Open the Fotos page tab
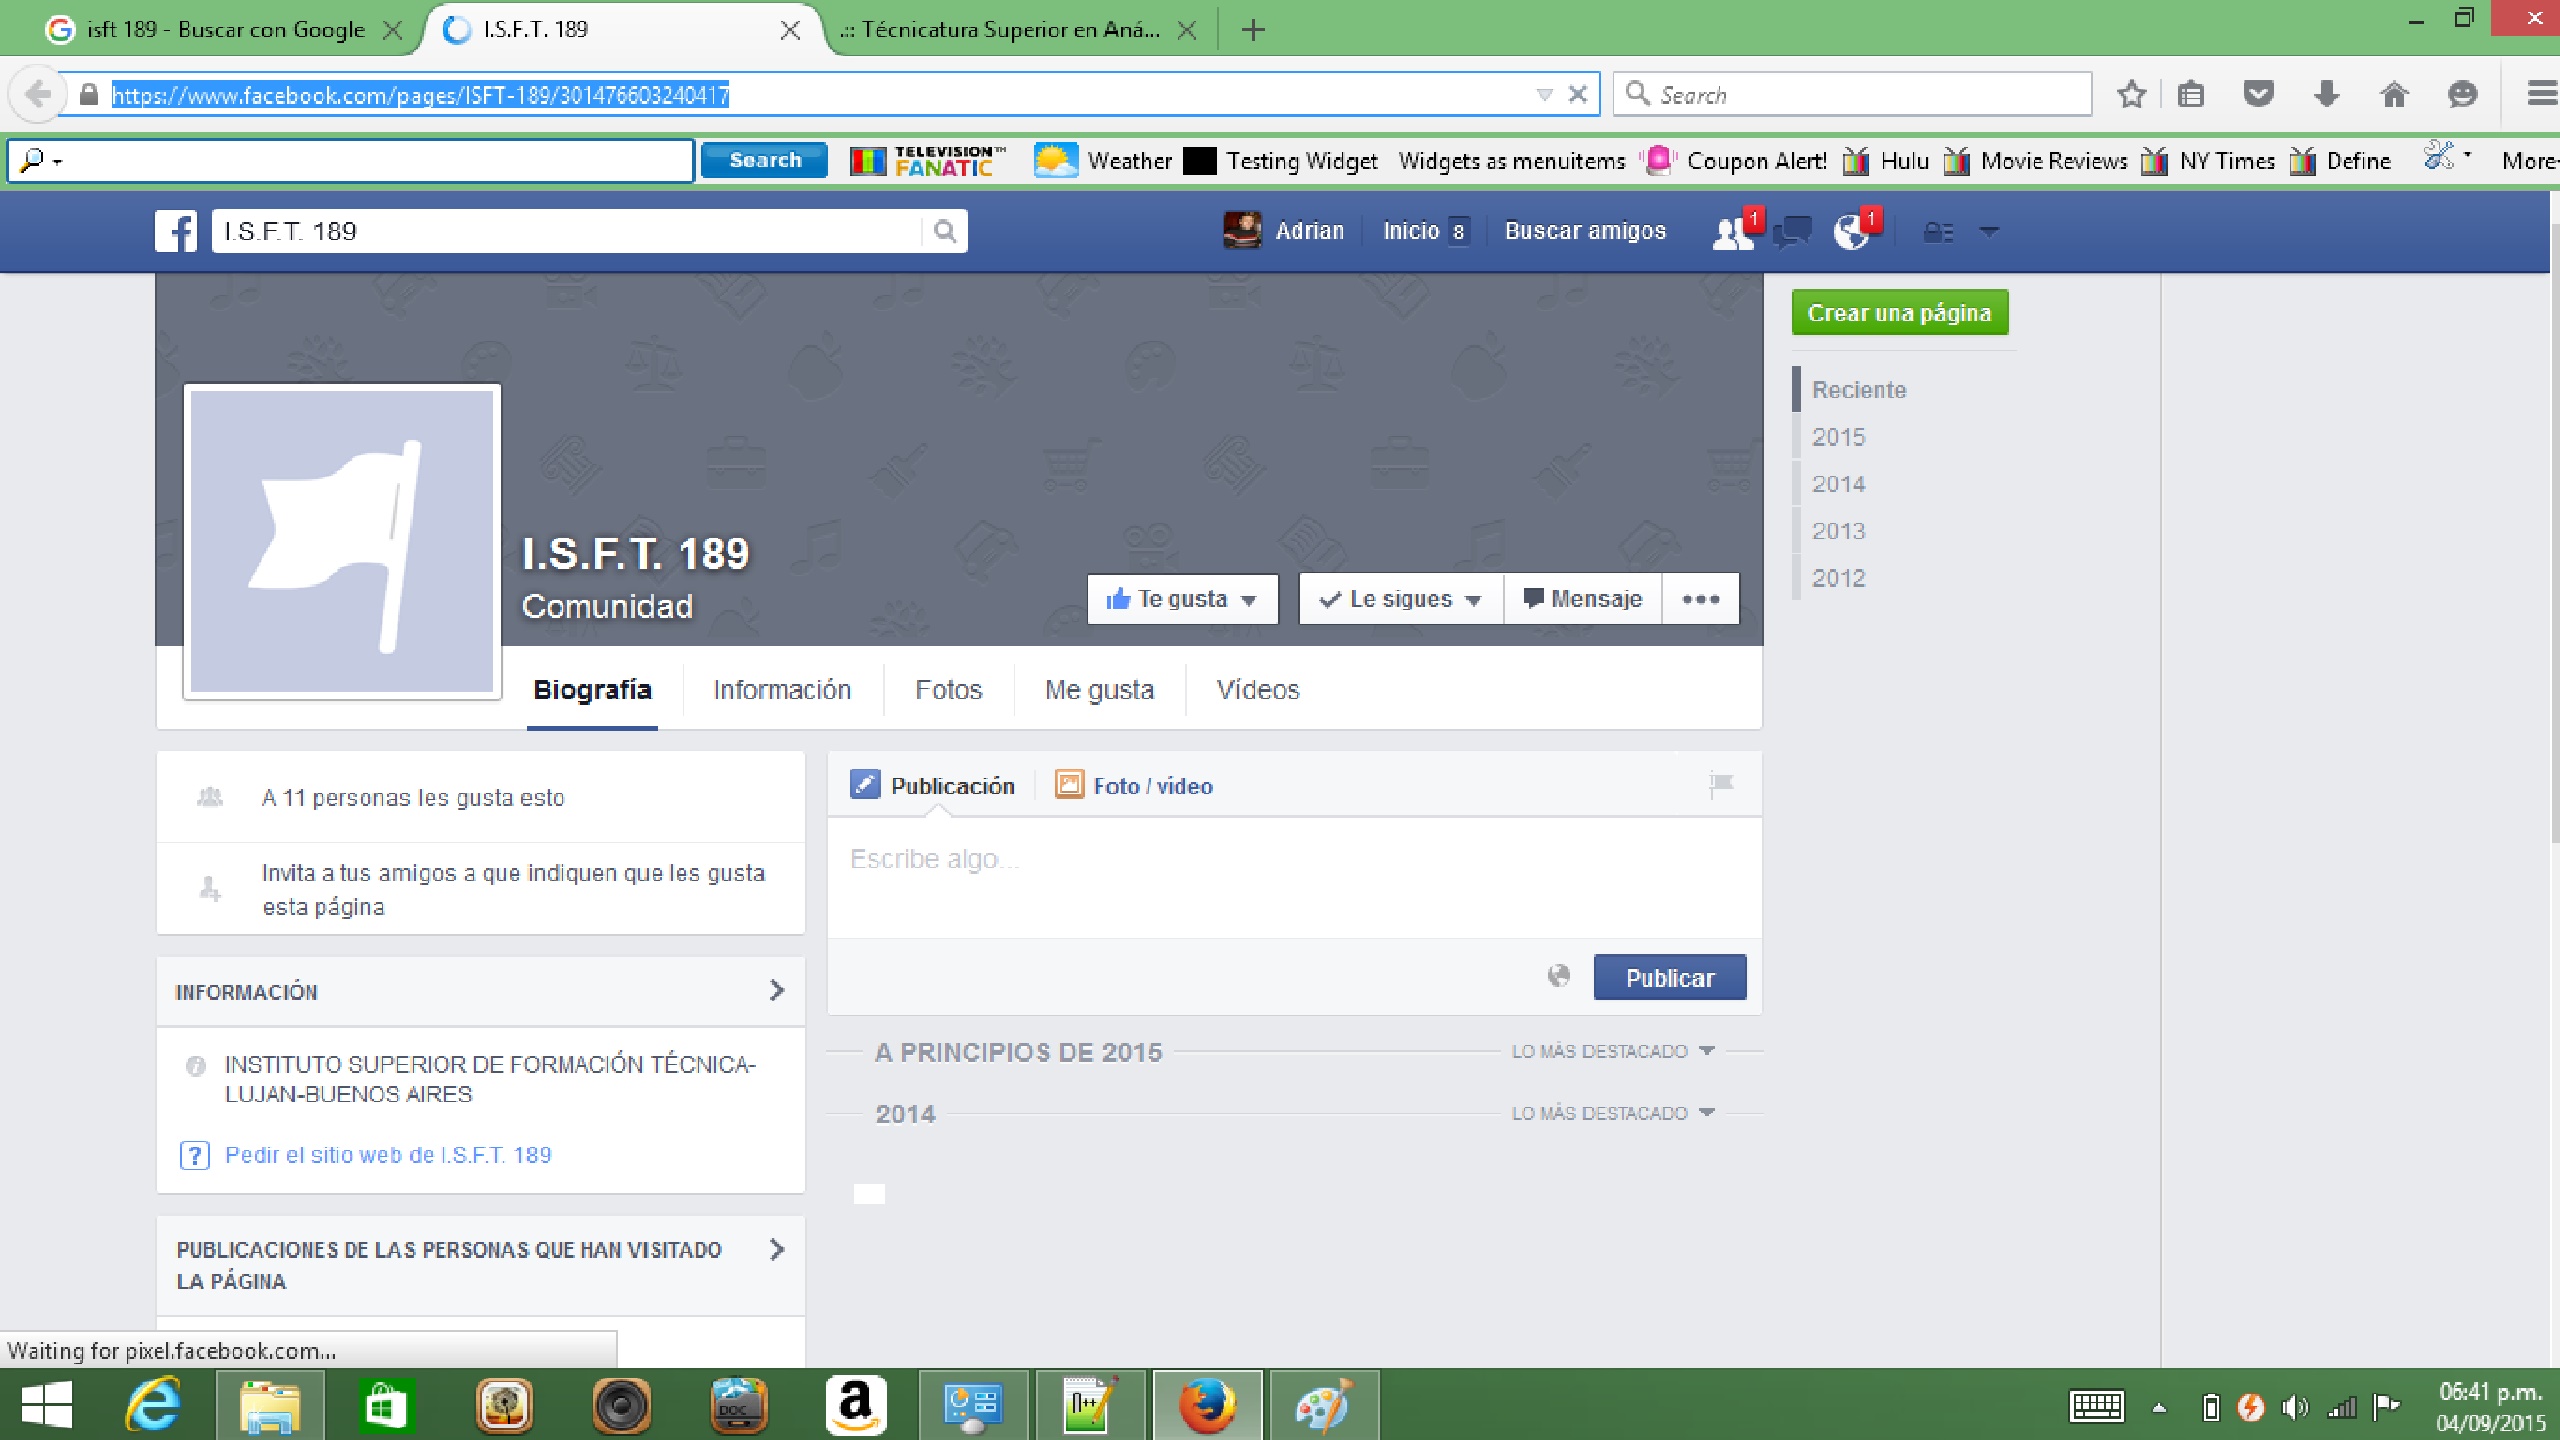The image size is (2560, 1440). pyautogui.click(x=948, y=690)
